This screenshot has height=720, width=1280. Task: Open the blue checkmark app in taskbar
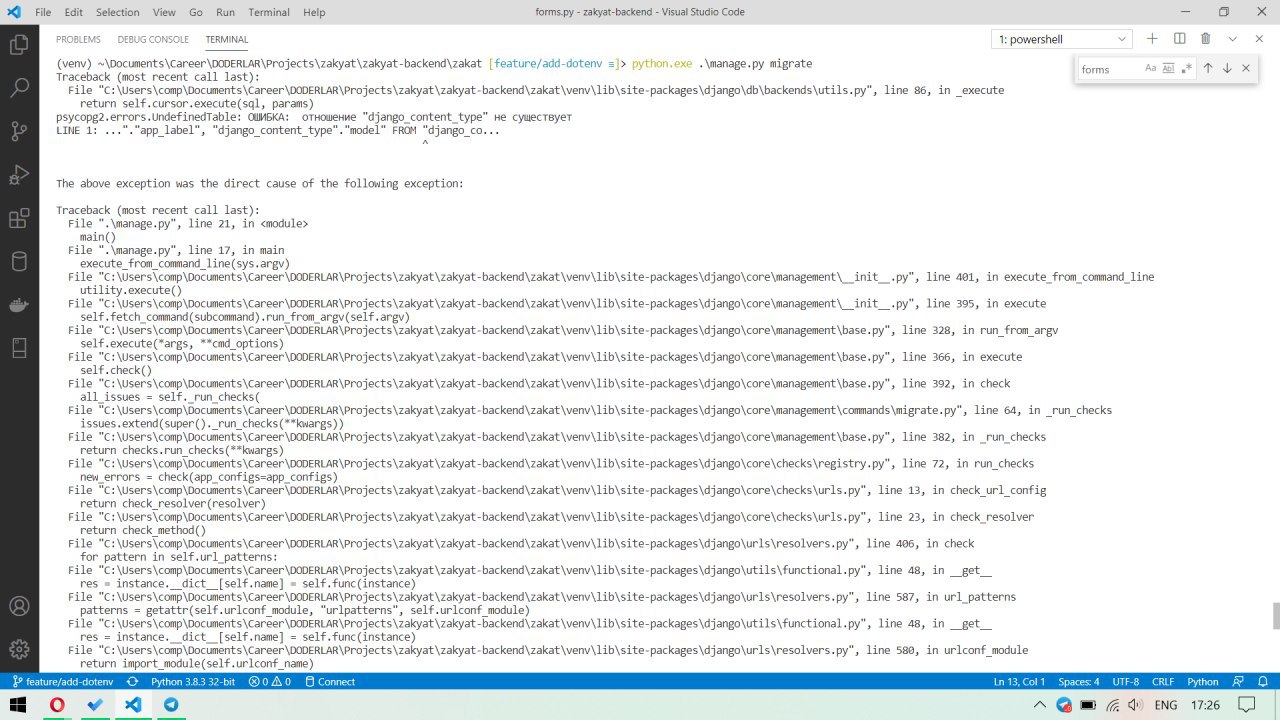pos(95,705)
